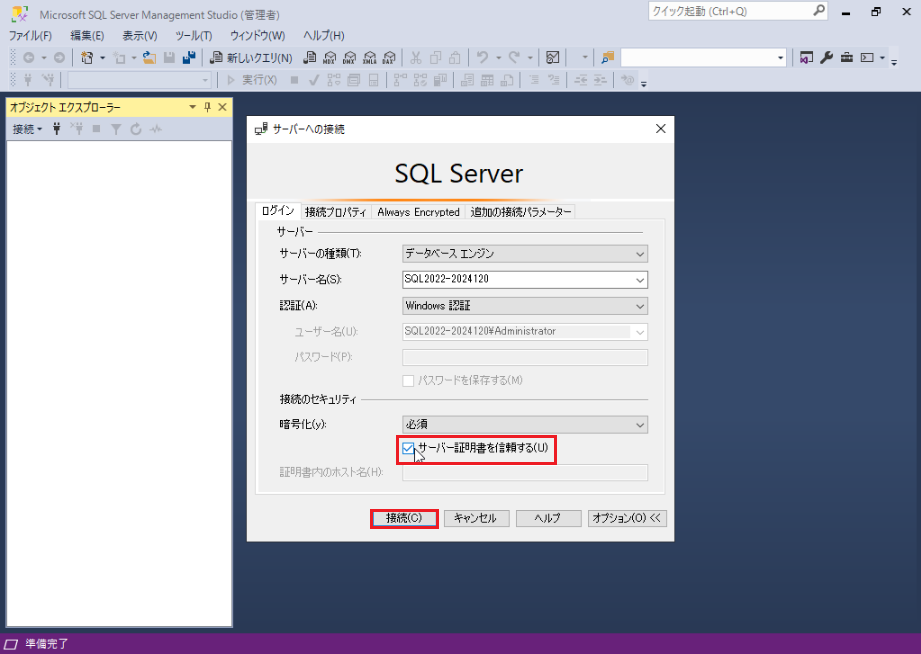The height and width of the screenshot is (654, 921).
Task: Click the Undo arrow icon
Action: [483, 58]
